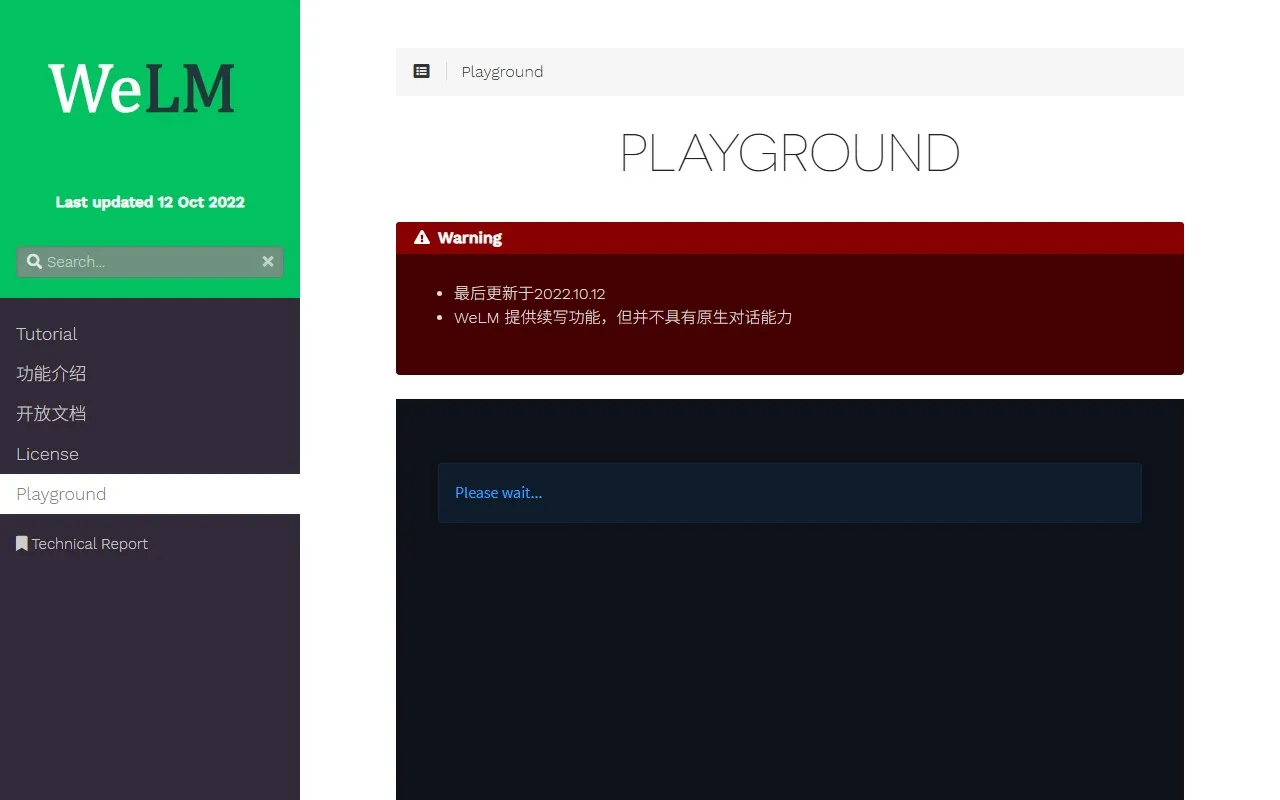Image resolution: width=1280 pixels, height=800 pixels.
Task: Select the highlighted Playground sidebar item
Action: tap(61, 494)
